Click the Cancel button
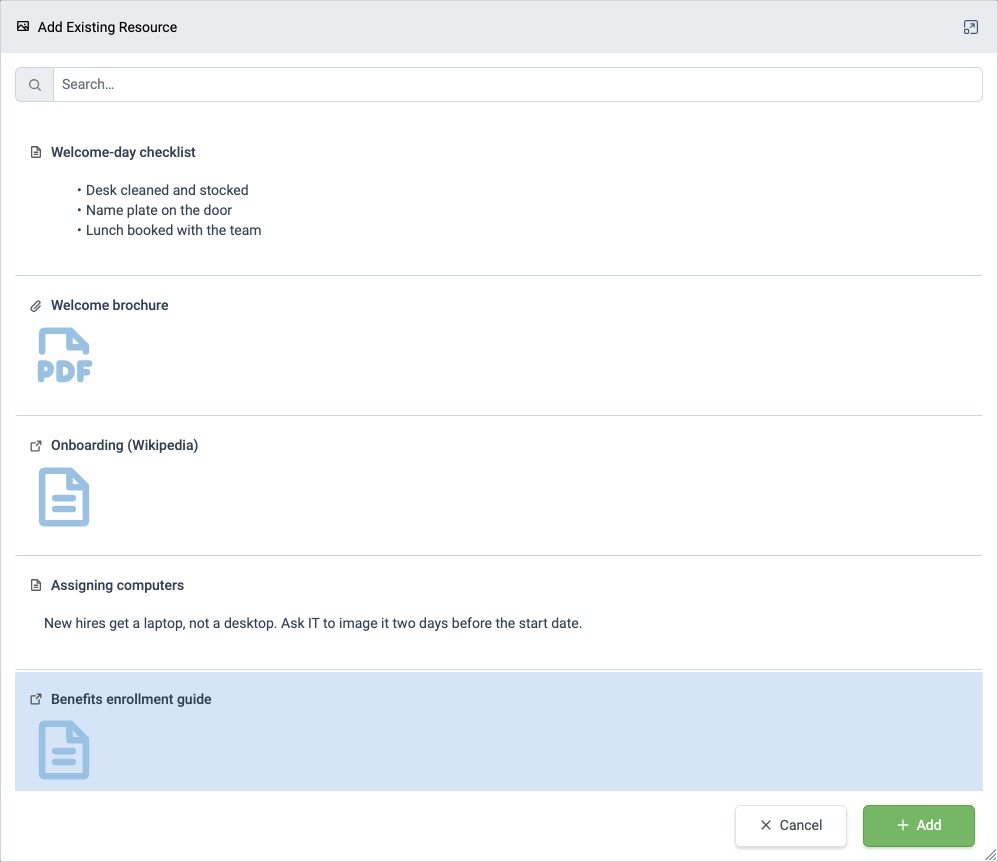This screenshot has height=862, width=998. click(x=791, y=825)
